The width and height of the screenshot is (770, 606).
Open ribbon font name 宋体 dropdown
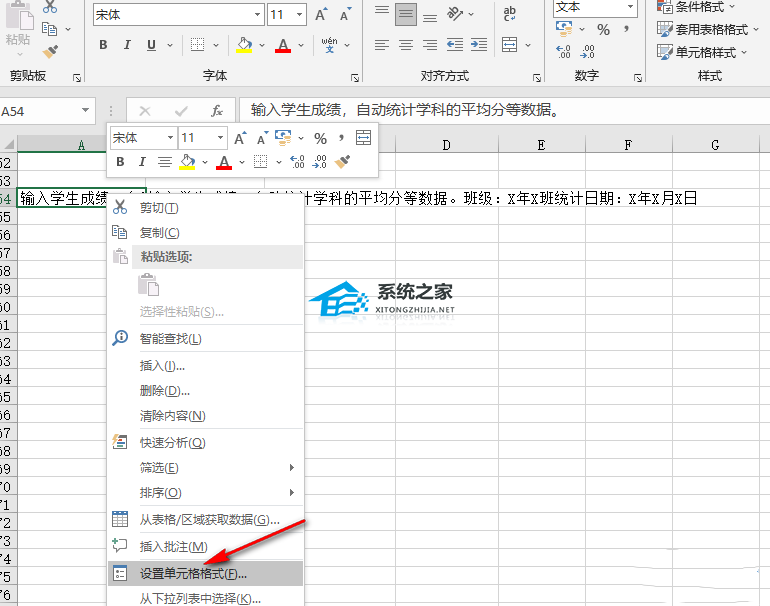(257, 15)
